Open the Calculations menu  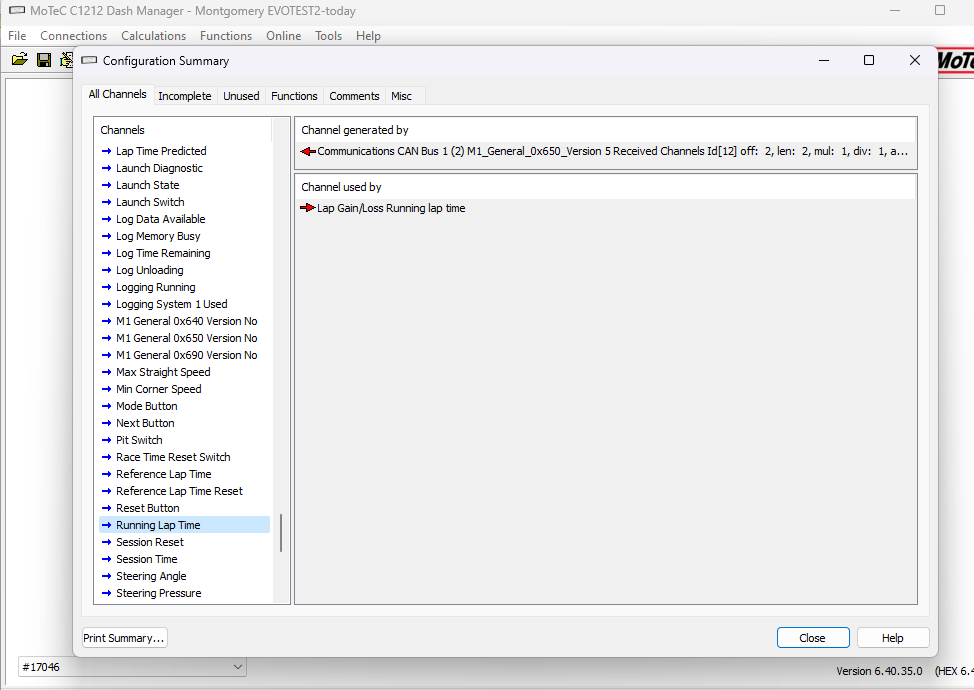153,36
